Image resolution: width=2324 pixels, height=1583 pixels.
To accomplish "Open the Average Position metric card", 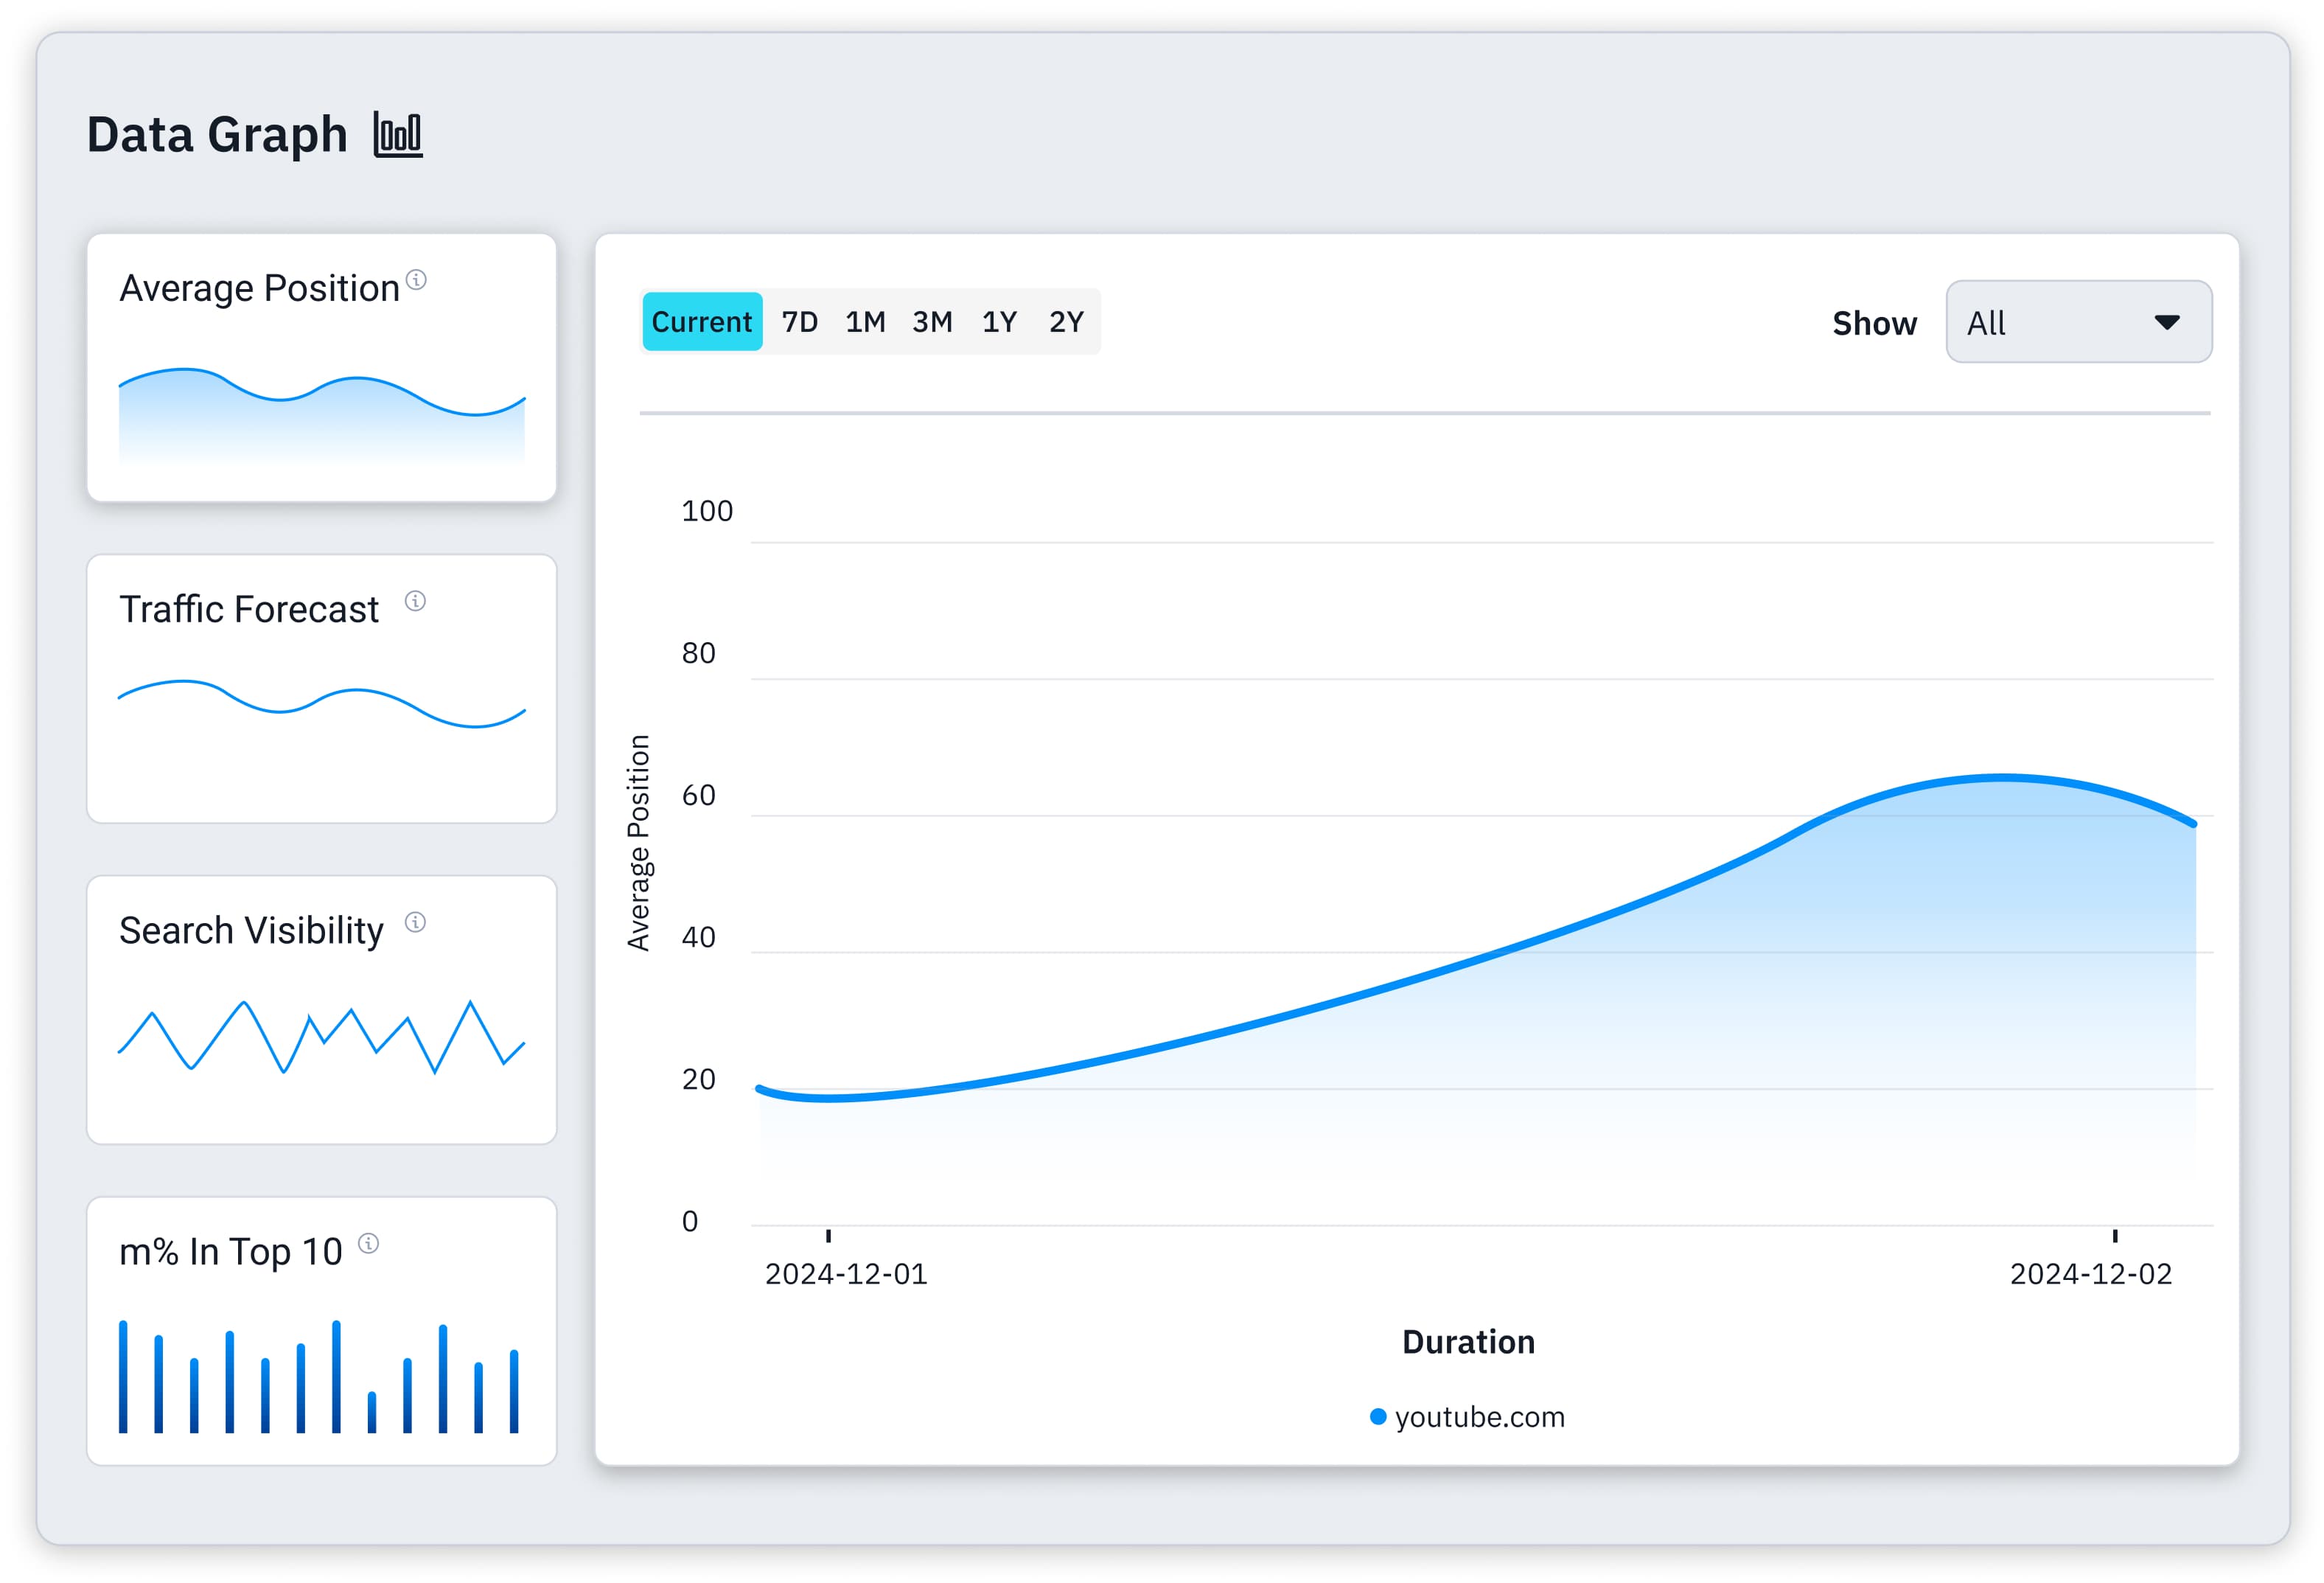I will tap(321, 368).
